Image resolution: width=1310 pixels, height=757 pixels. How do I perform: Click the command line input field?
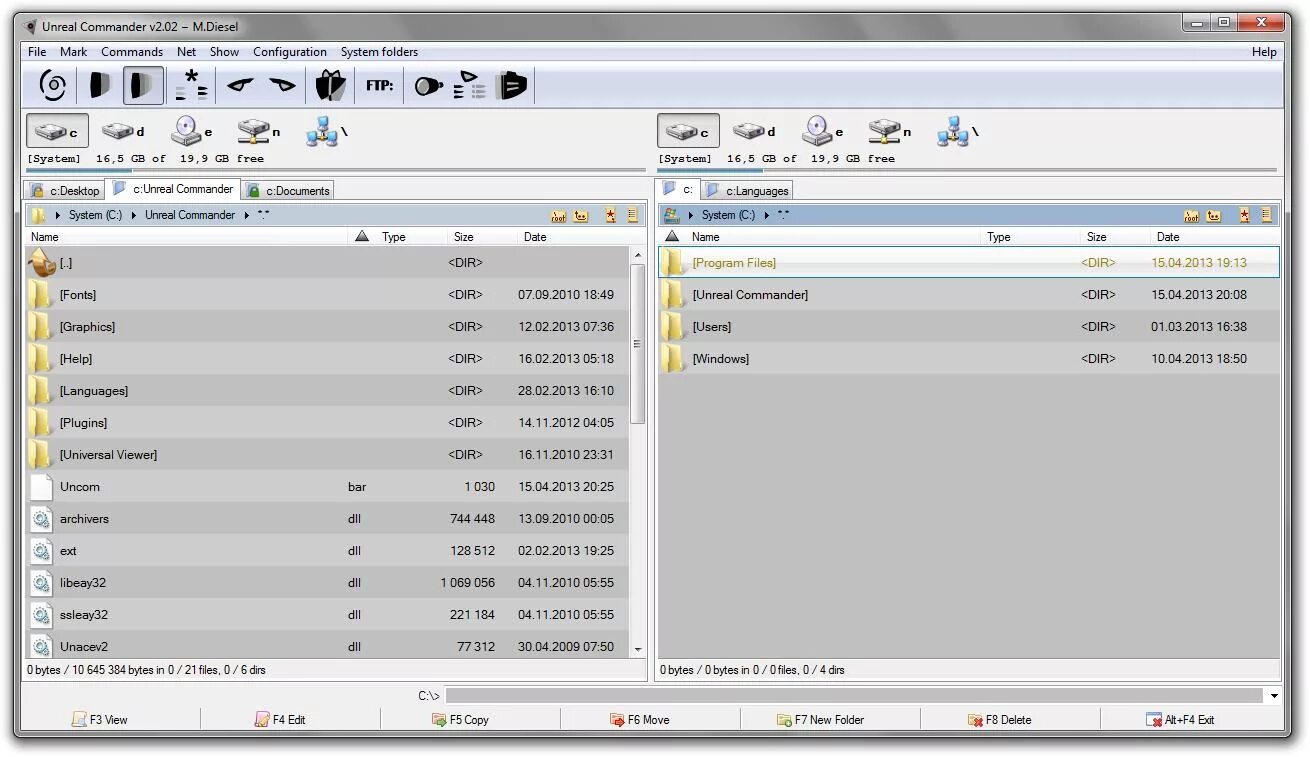[854, 696]
